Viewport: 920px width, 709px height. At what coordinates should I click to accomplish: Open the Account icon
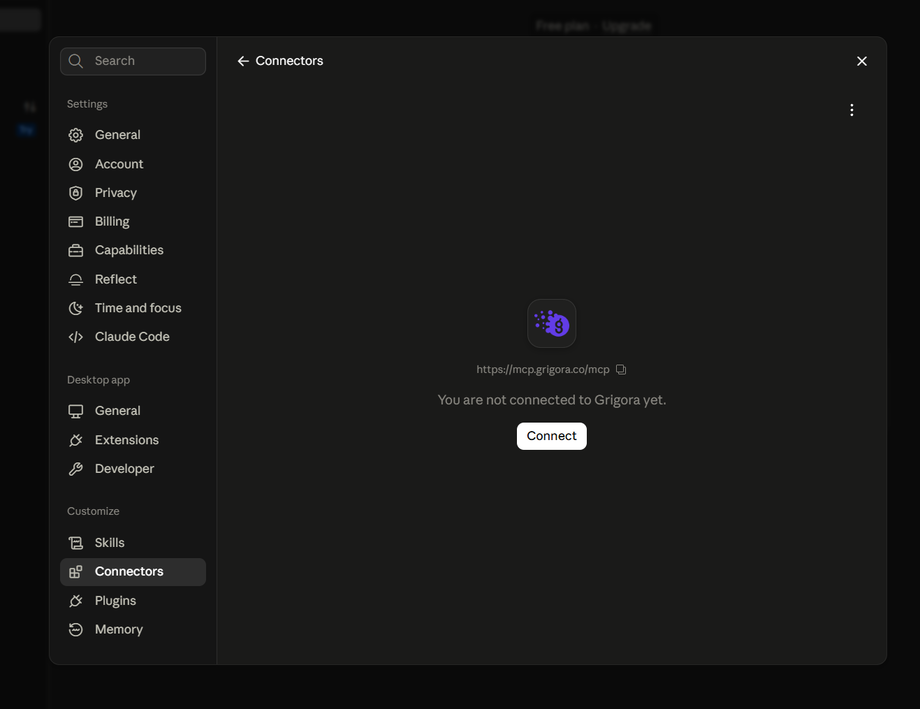click(x=76, y=164)
